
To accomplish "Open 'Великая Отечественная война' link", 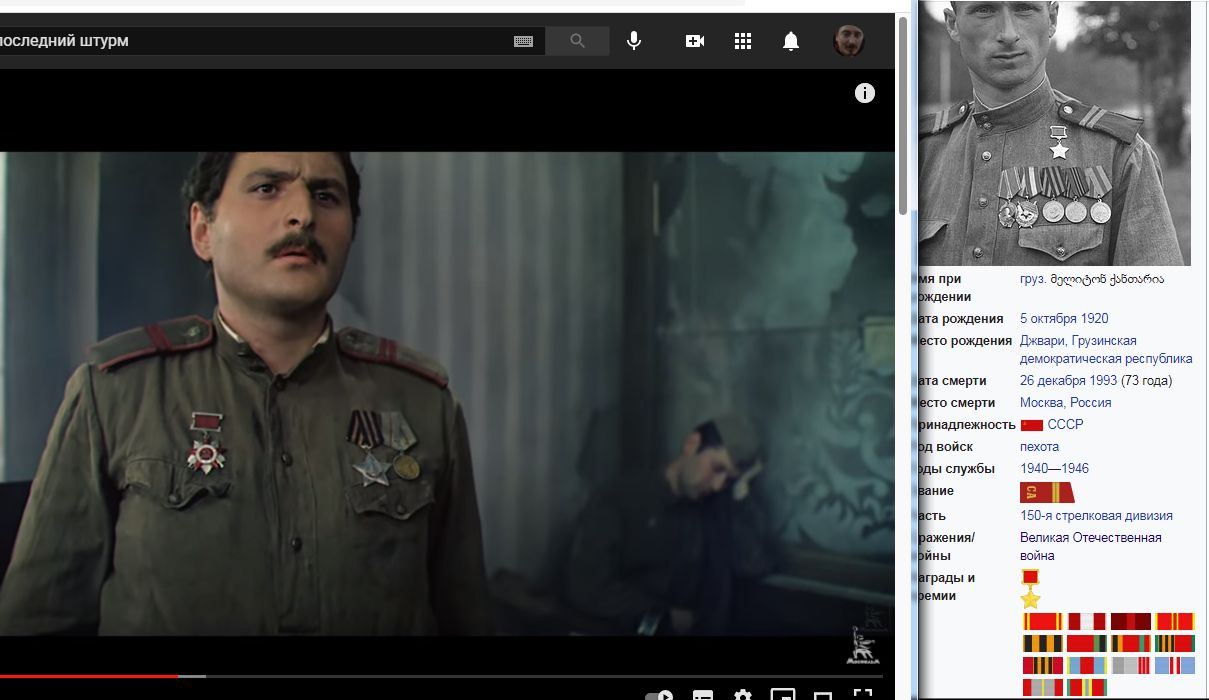I will 1091,546.
